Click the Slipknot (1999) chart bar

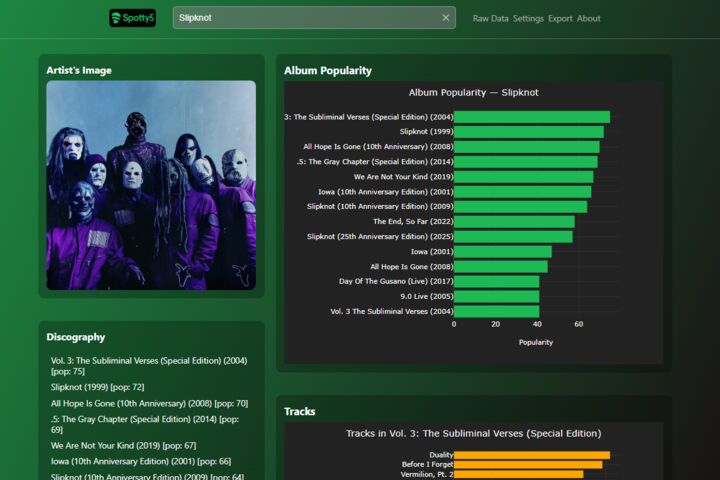(529, 132)
